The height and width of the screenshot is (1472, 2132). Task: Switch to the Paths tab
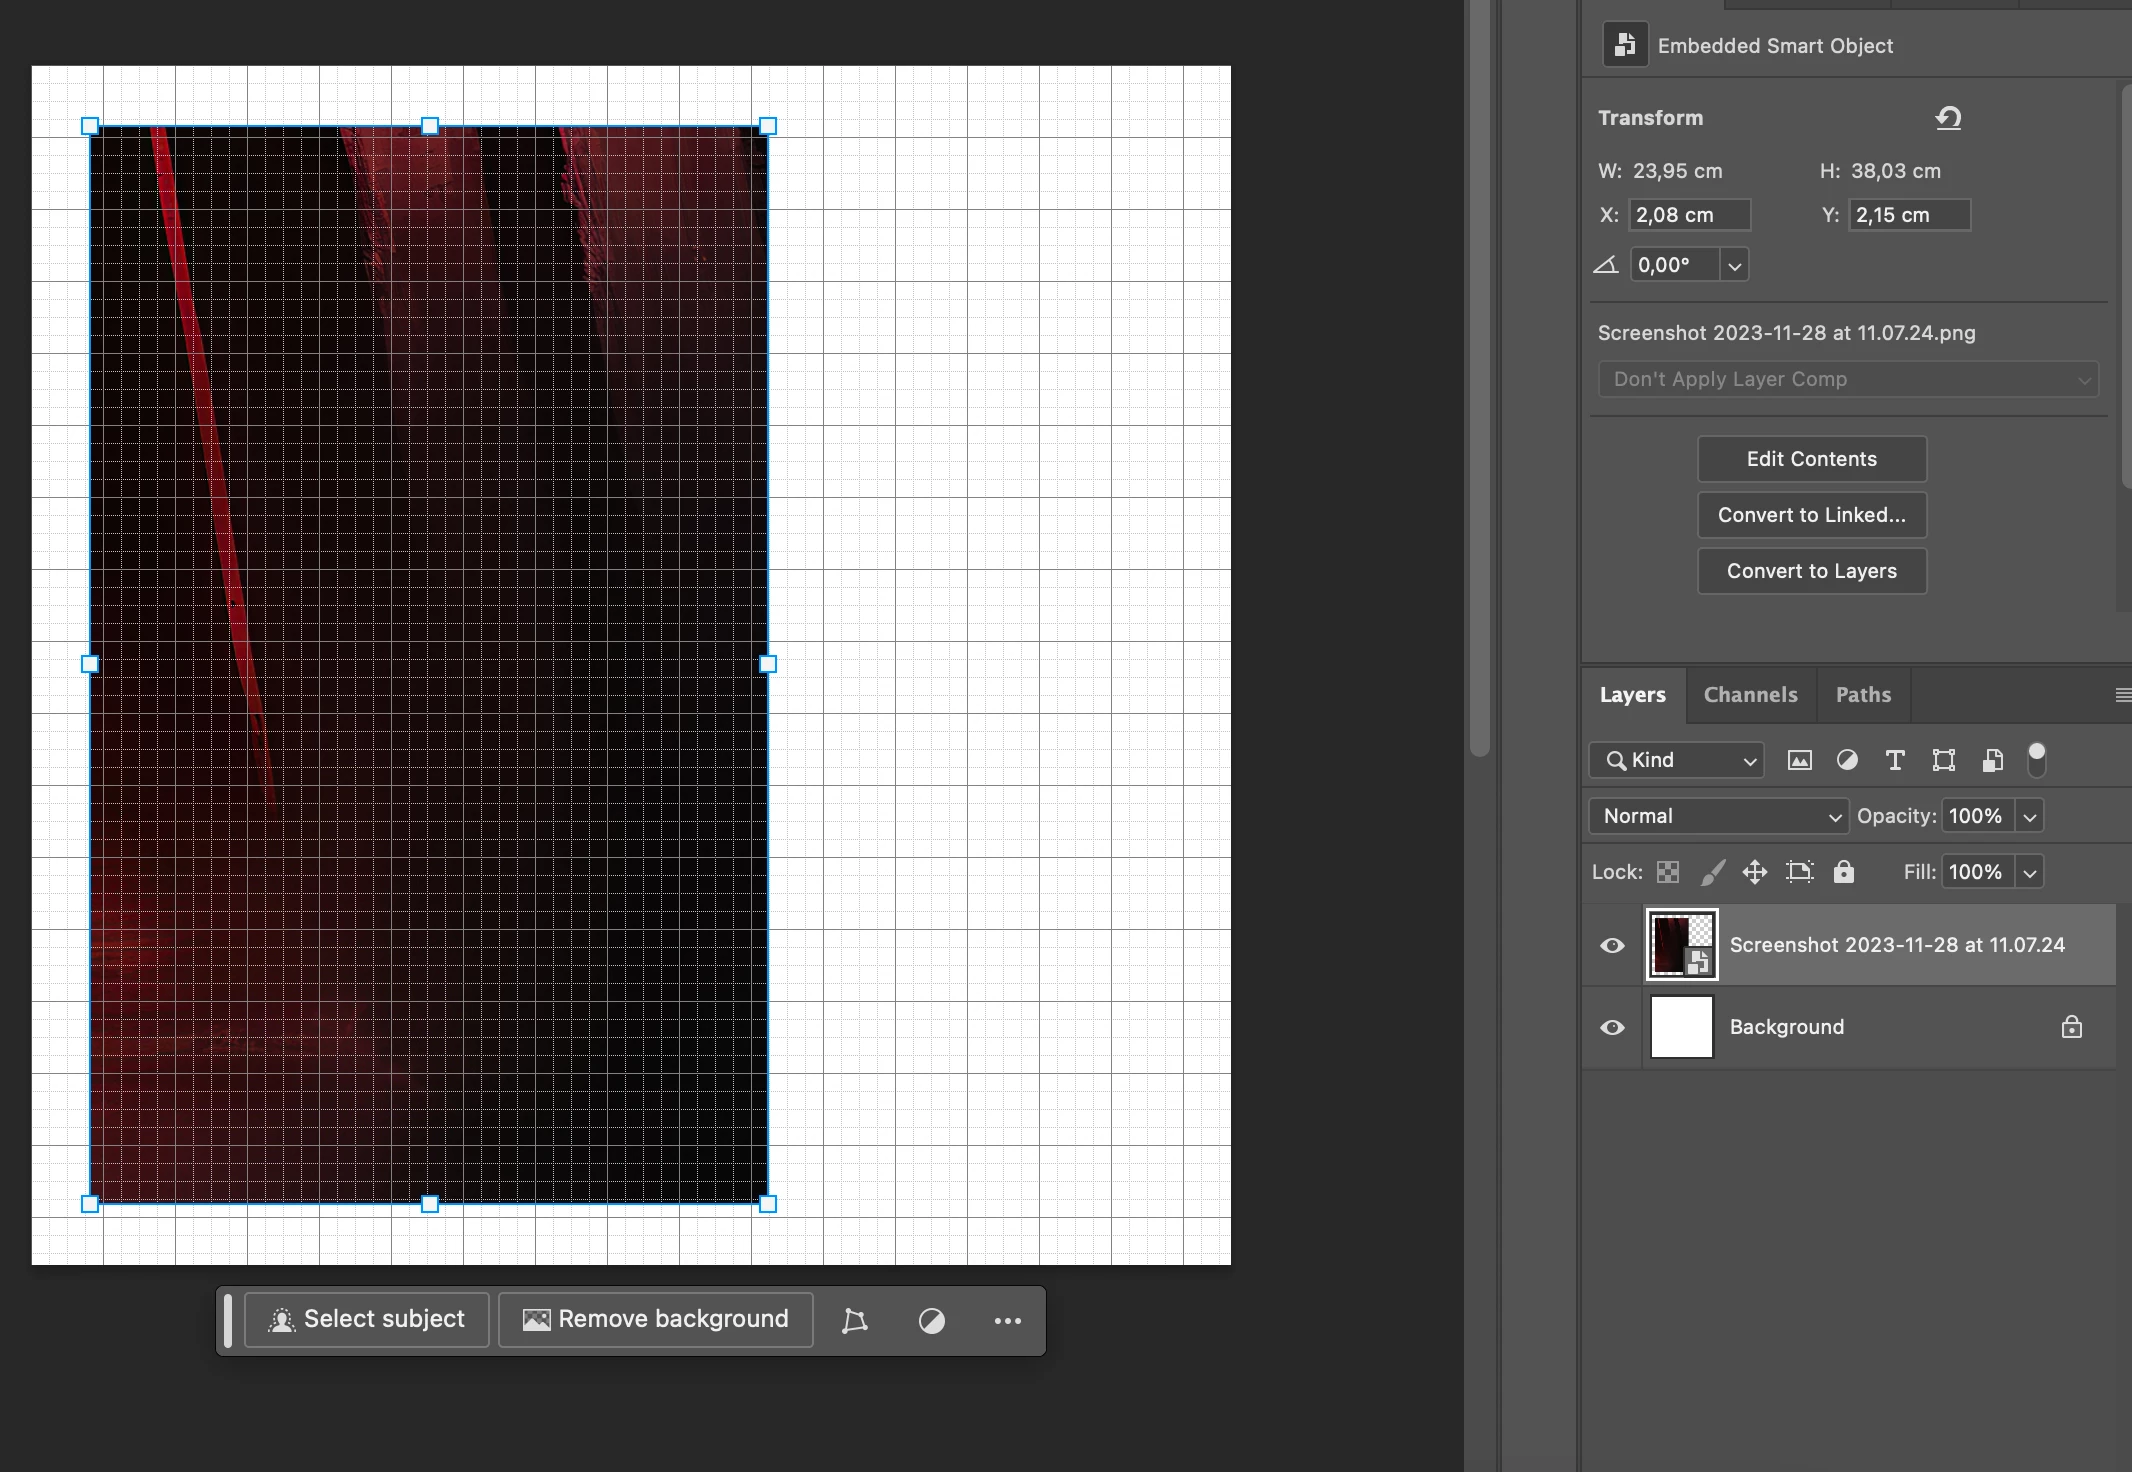click(1862, 695)
